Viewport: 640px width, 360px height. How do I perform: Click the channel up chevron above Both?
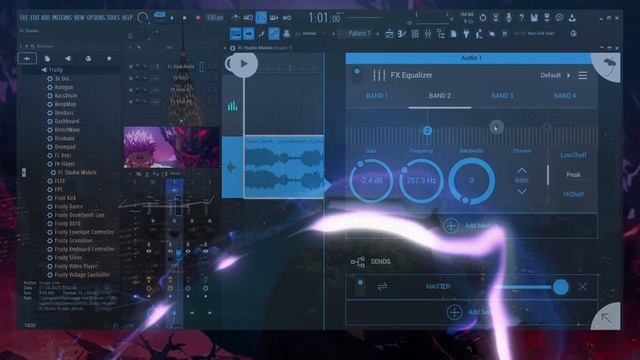[522, 170]
